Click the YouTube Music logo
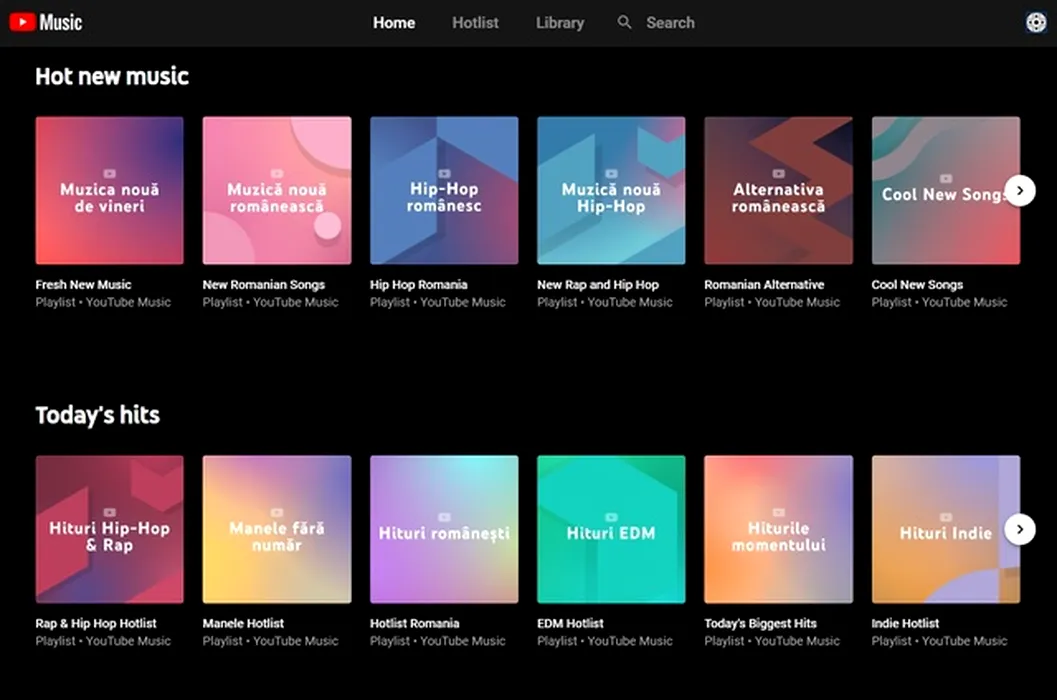Viewport: 1057px width, 700px height. coord(46,22)
